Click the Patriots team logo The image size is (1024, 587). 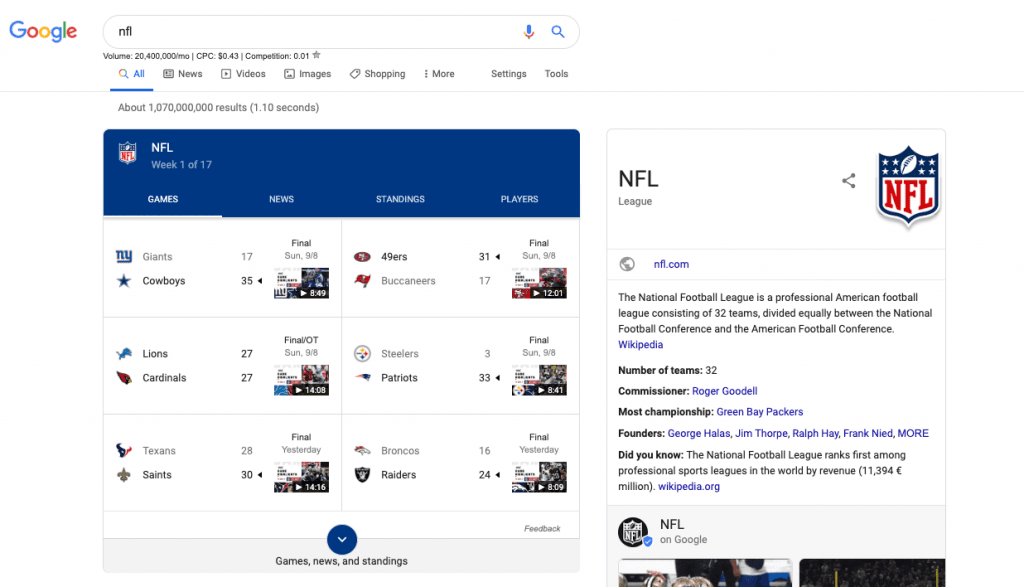coord(362,377)
